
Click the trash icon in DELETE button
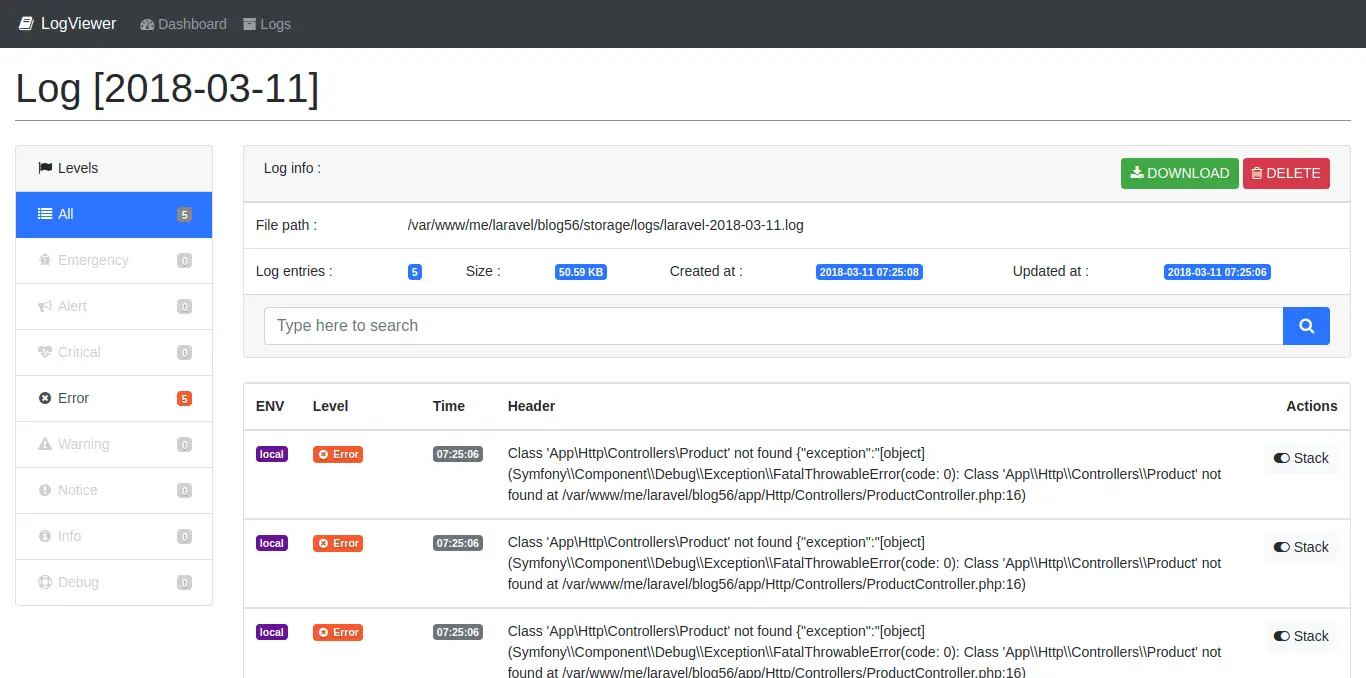(1257, 173)
